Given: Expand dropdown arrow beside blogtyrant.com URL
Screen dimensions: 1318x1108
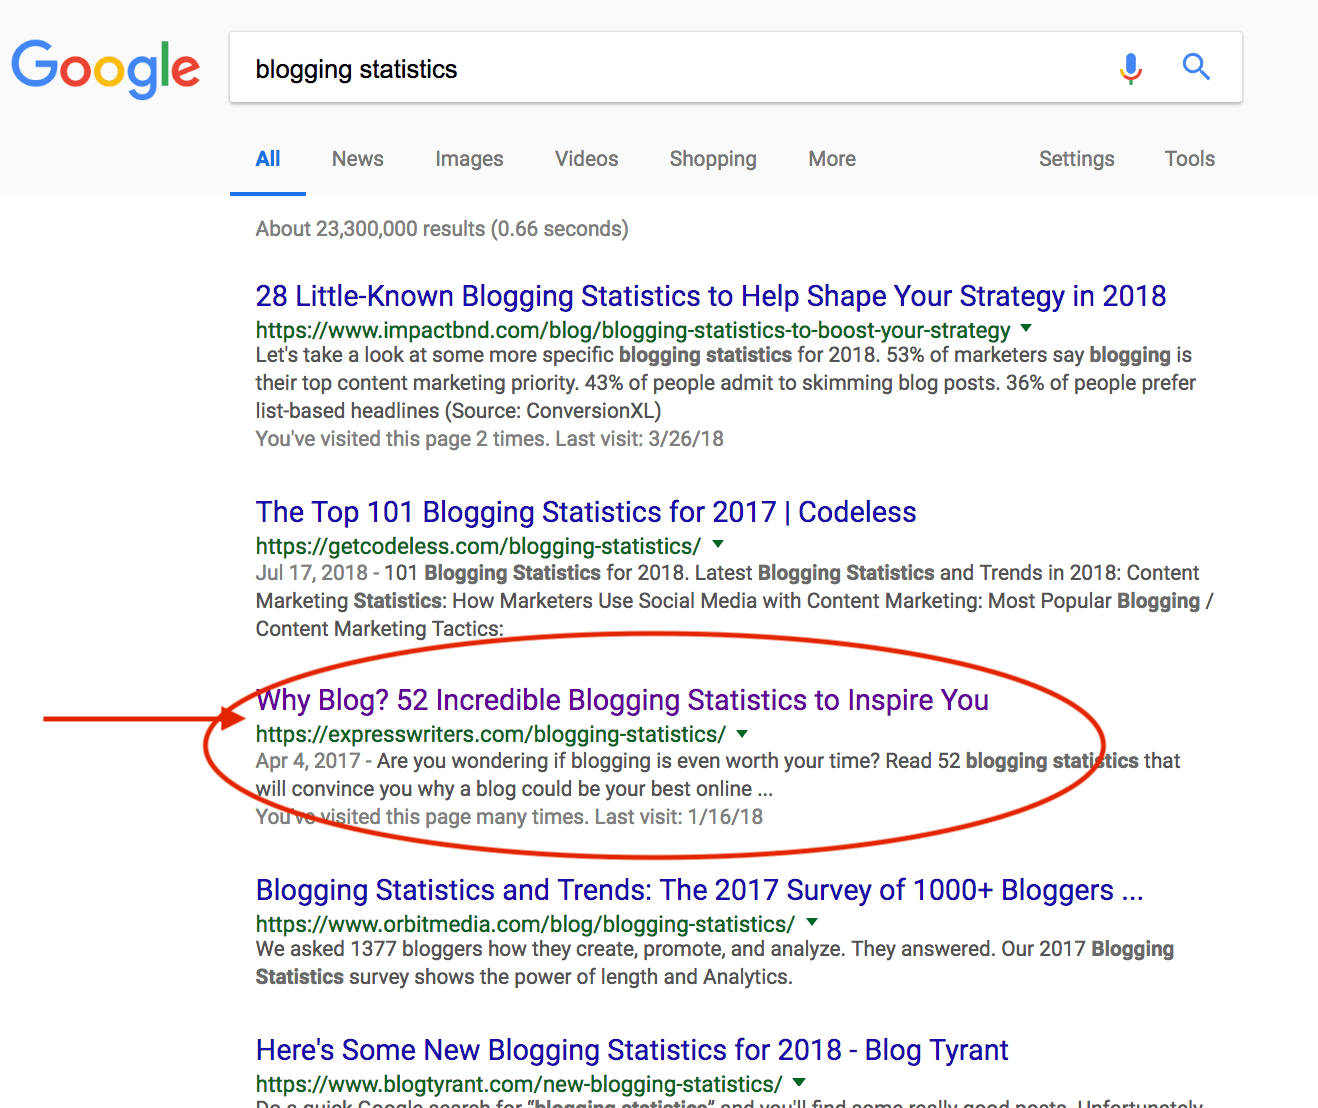Looking at the screenshot, I should tap(799, 1082).
